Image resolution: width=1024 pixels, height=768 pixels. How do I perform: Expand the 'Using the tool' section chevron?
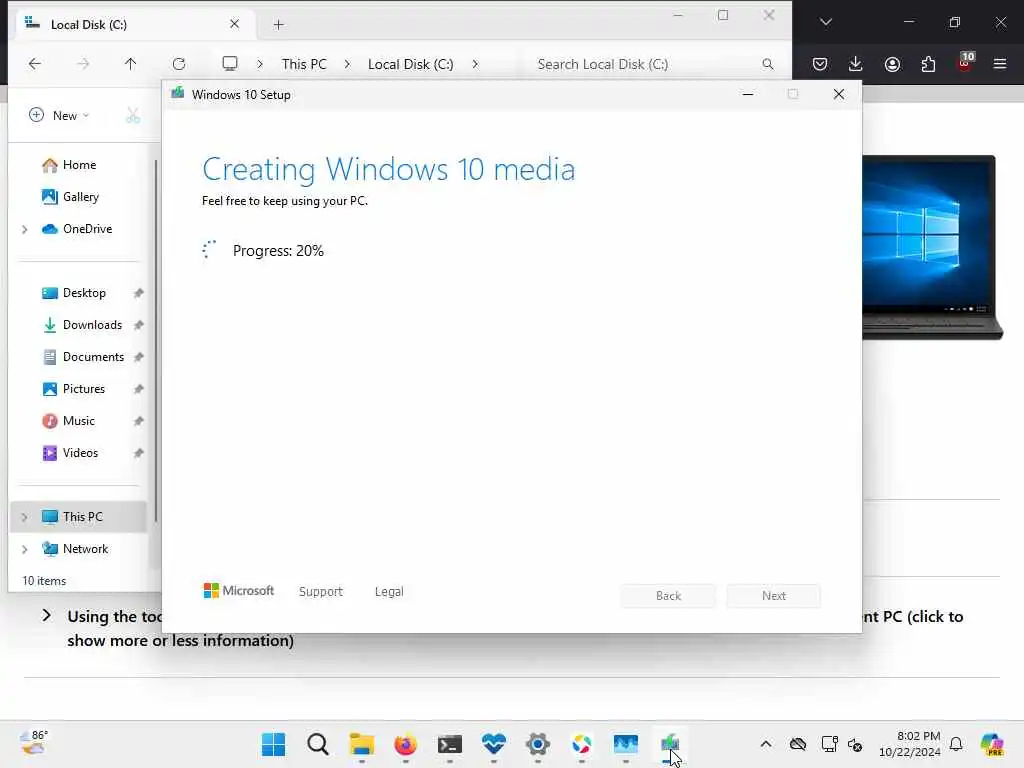click(46, 615)
